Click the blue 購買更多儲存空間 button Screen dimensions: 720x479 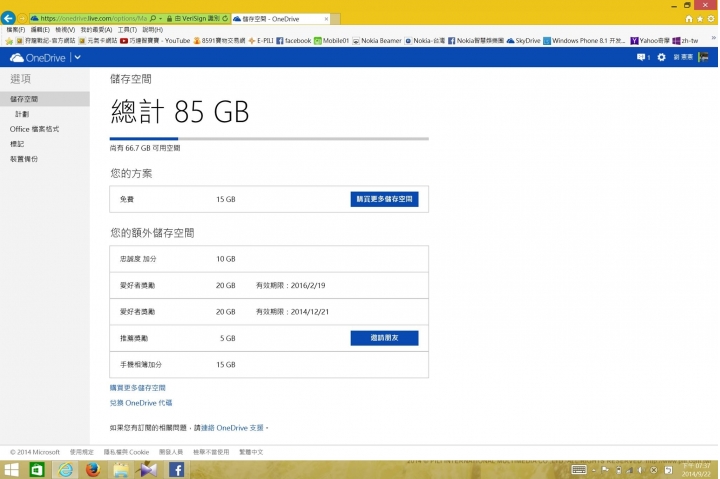(384, 199)
